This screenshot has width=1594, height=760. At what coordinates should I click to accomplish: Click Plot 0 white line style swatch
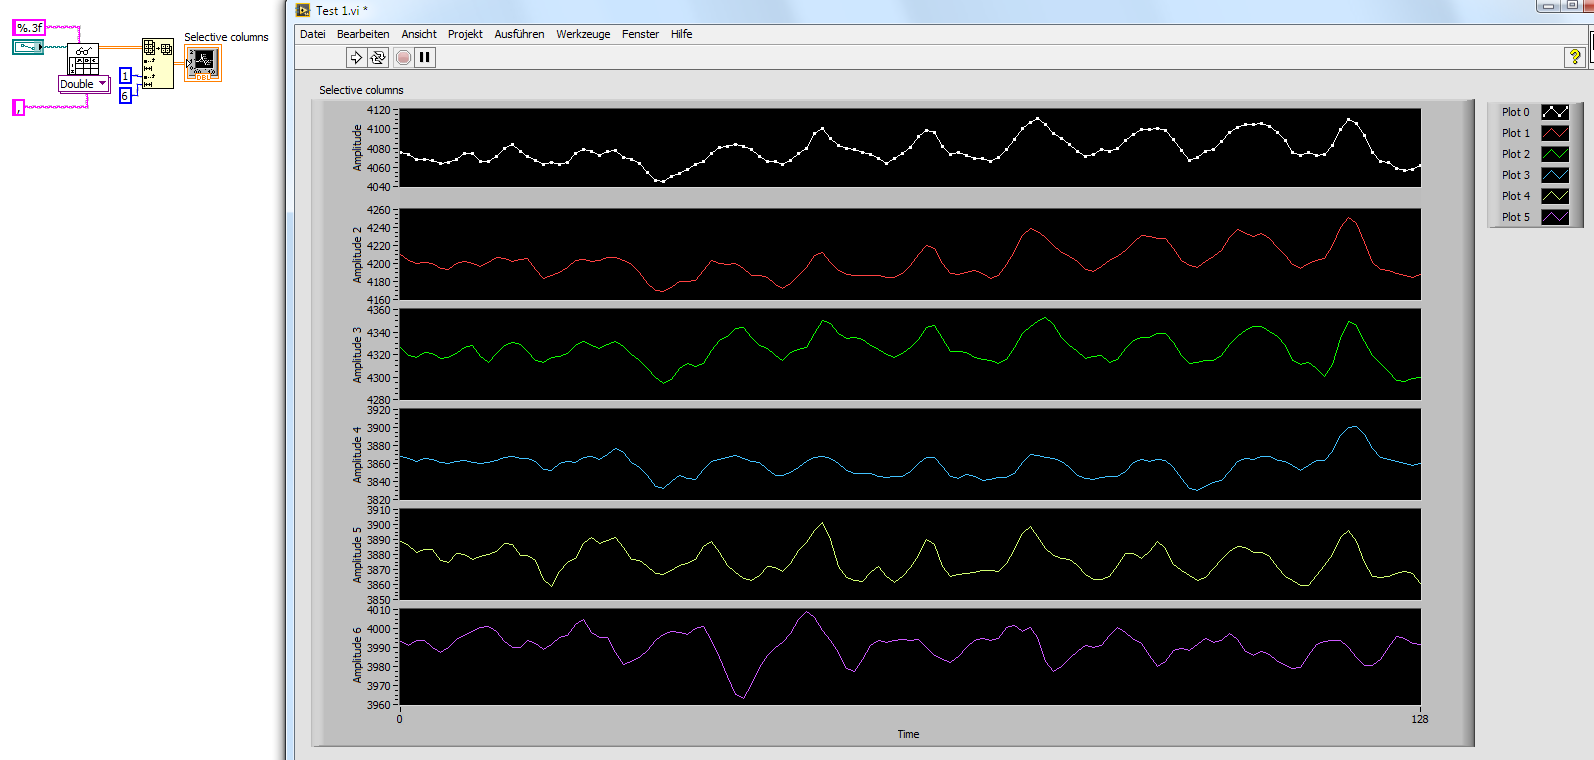click(x=1555, y=112)
